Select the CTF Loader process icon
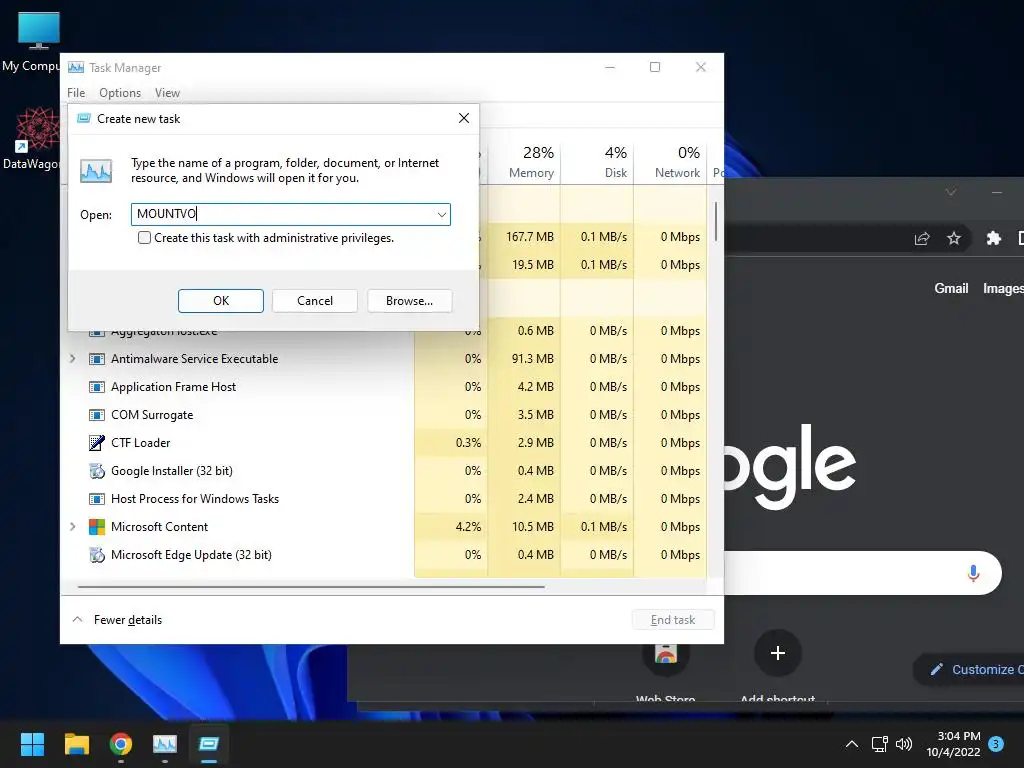This screenshot has height=768, width=1024. [x=97, y=443]
